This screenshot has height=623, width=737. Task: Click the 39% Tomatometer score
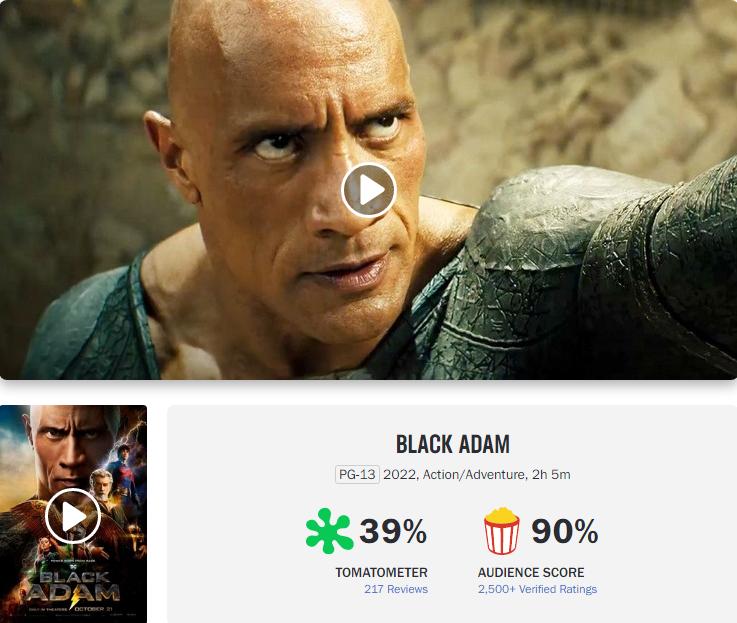(393, 531)
